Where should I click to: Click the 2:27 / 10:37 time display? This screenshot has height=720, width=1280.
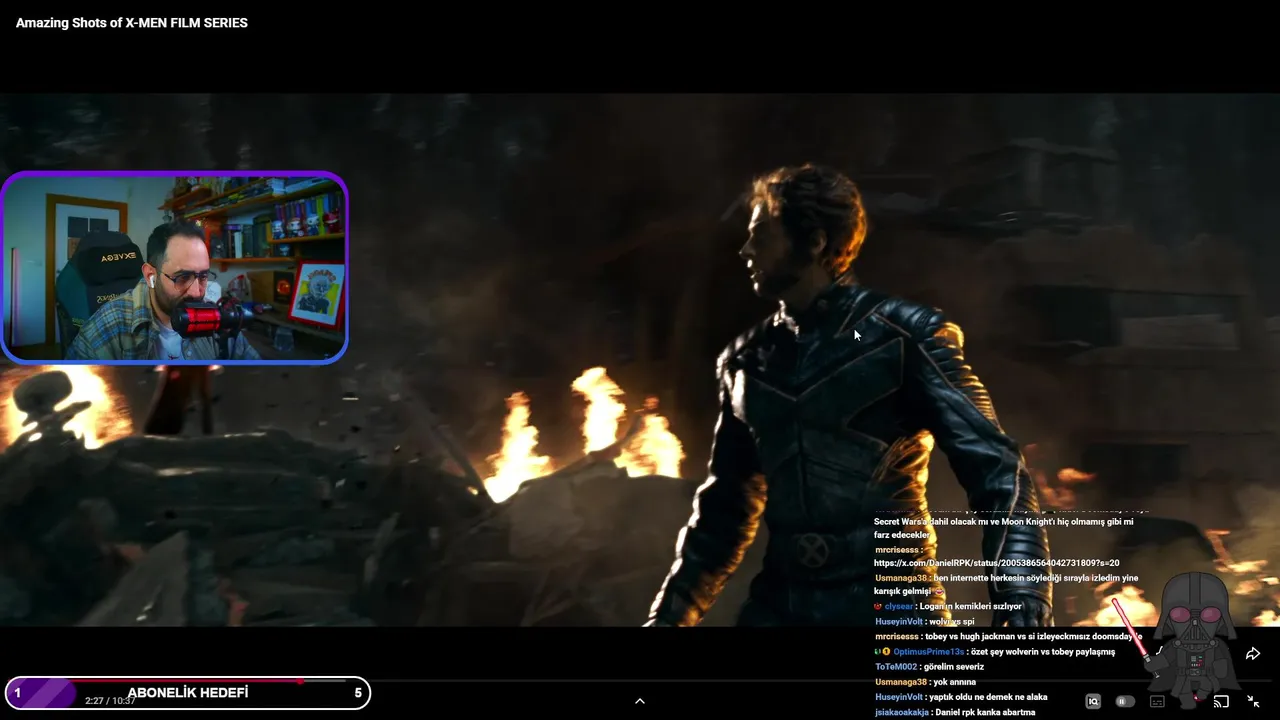[x=110, y=701]
